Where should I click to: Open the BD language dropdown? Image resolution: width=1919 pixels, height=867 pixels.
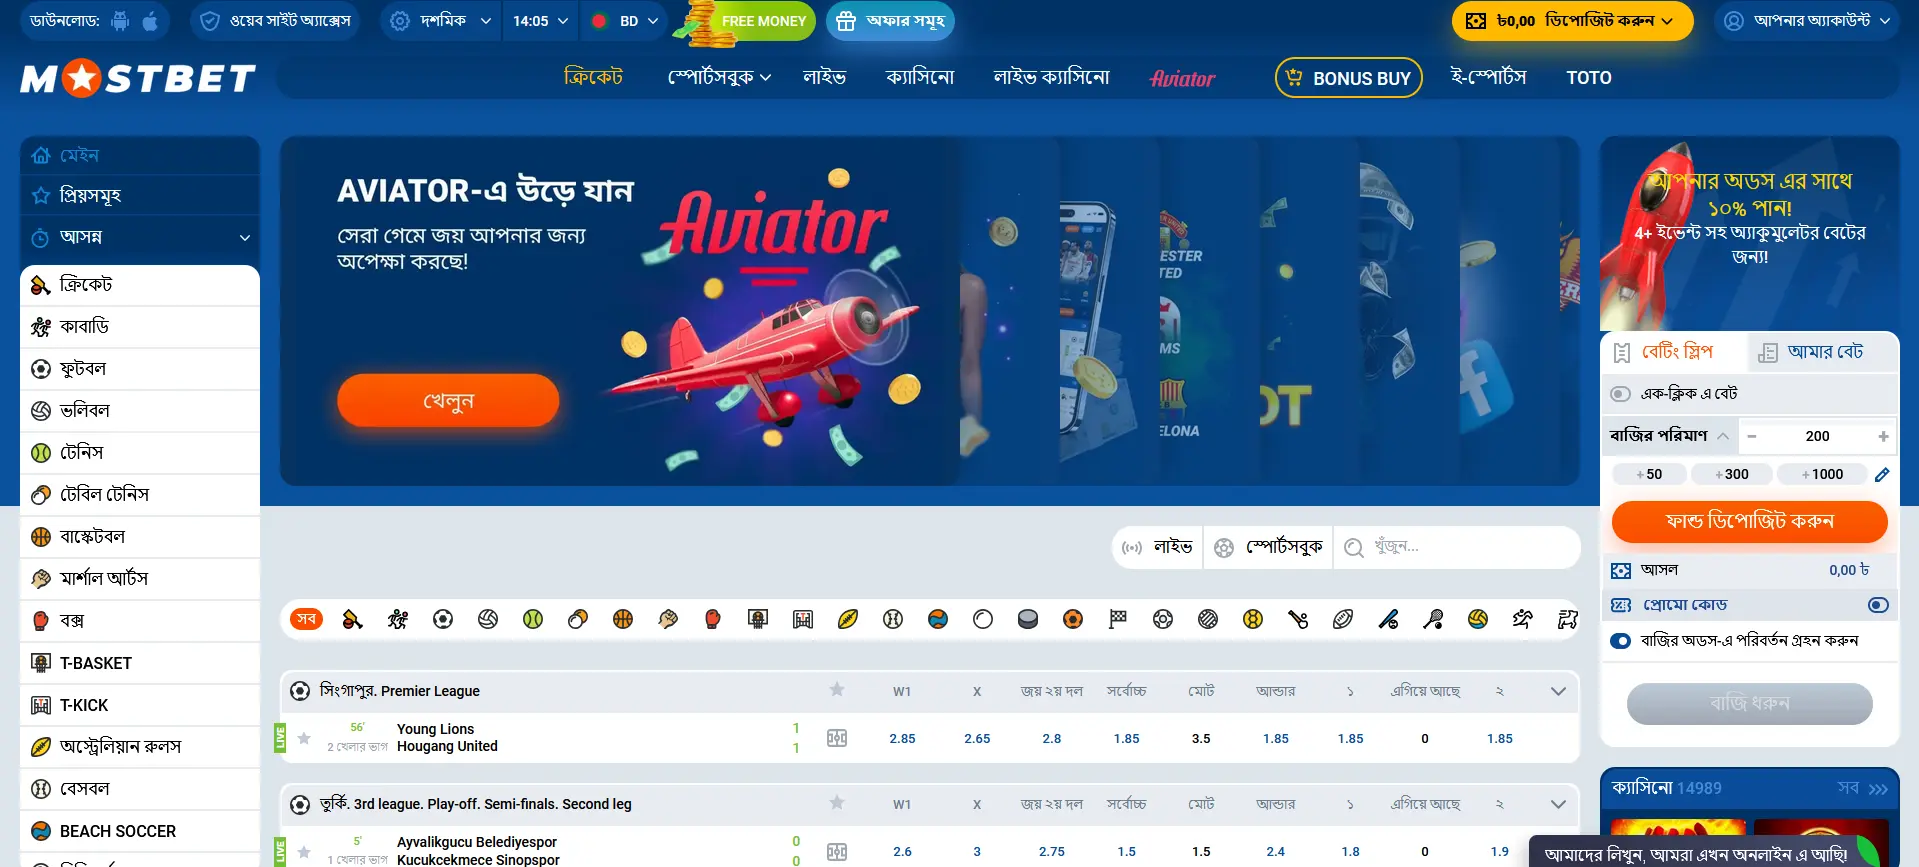625,21
